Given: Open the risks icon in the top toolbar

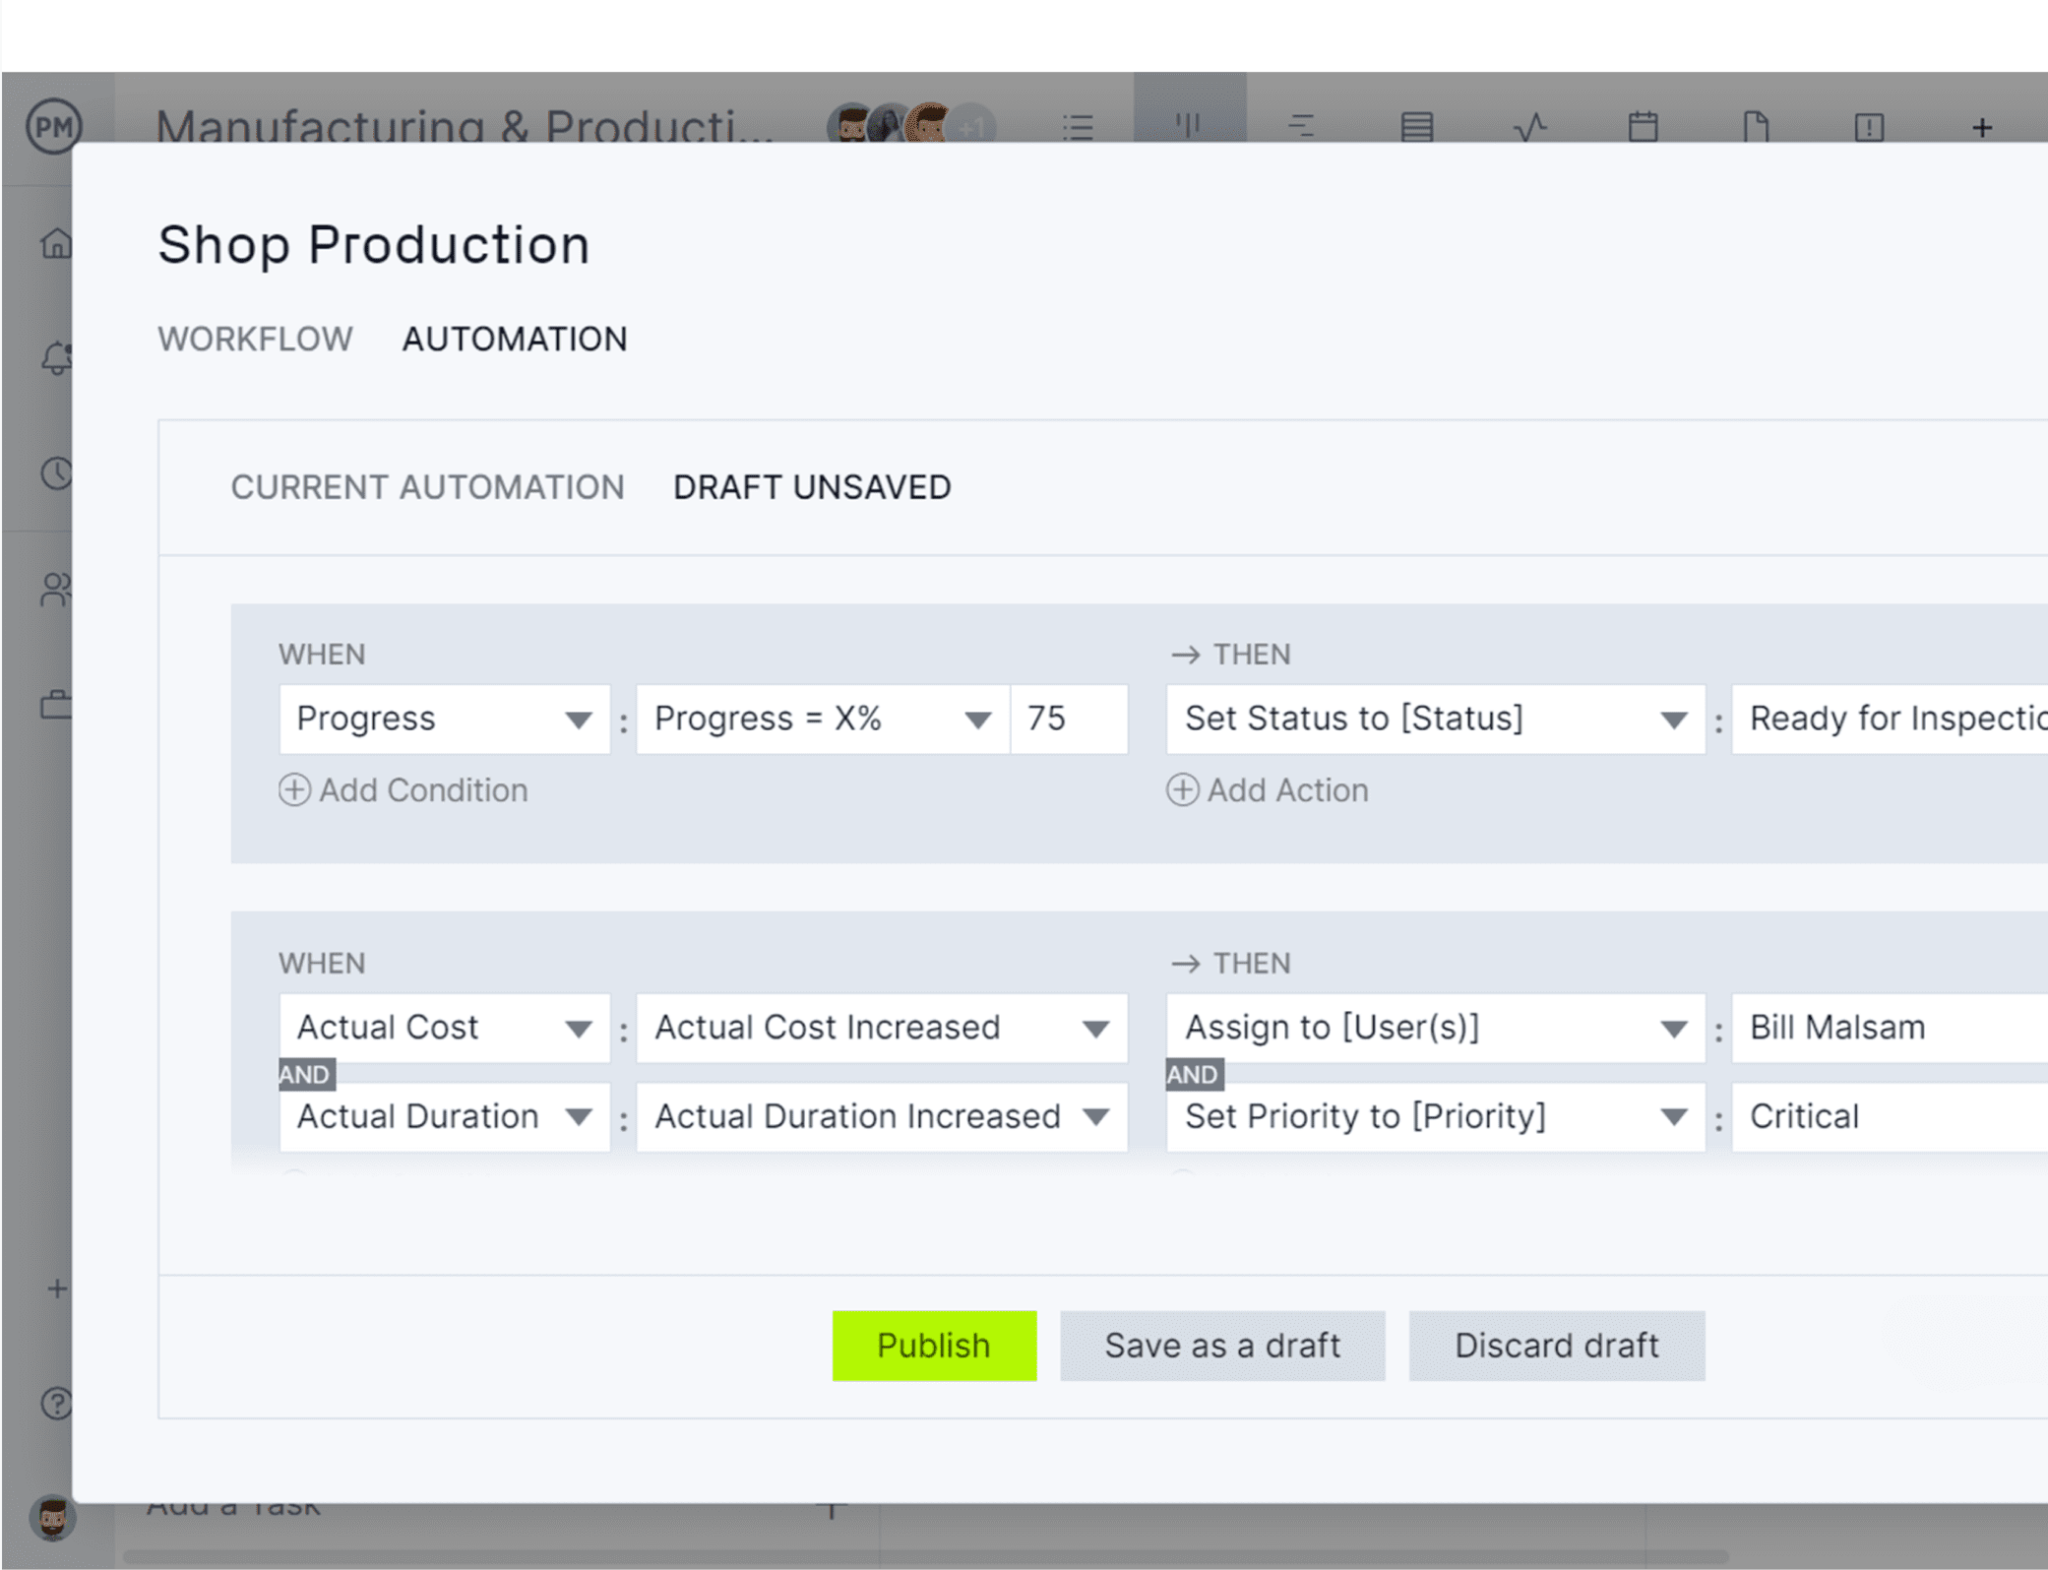Looking at the screenshot, I should (1868, 125).
